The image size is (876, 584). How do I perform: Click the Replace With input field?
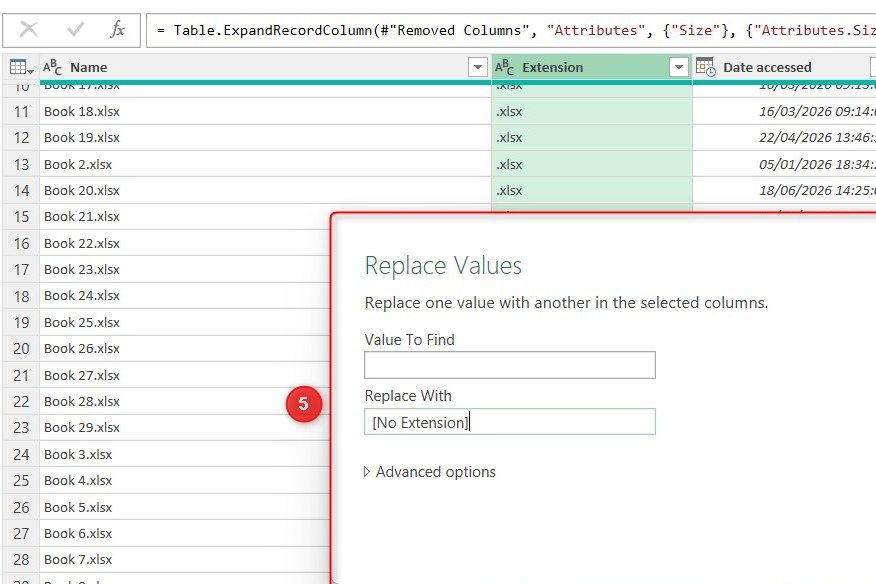[510, 422]
